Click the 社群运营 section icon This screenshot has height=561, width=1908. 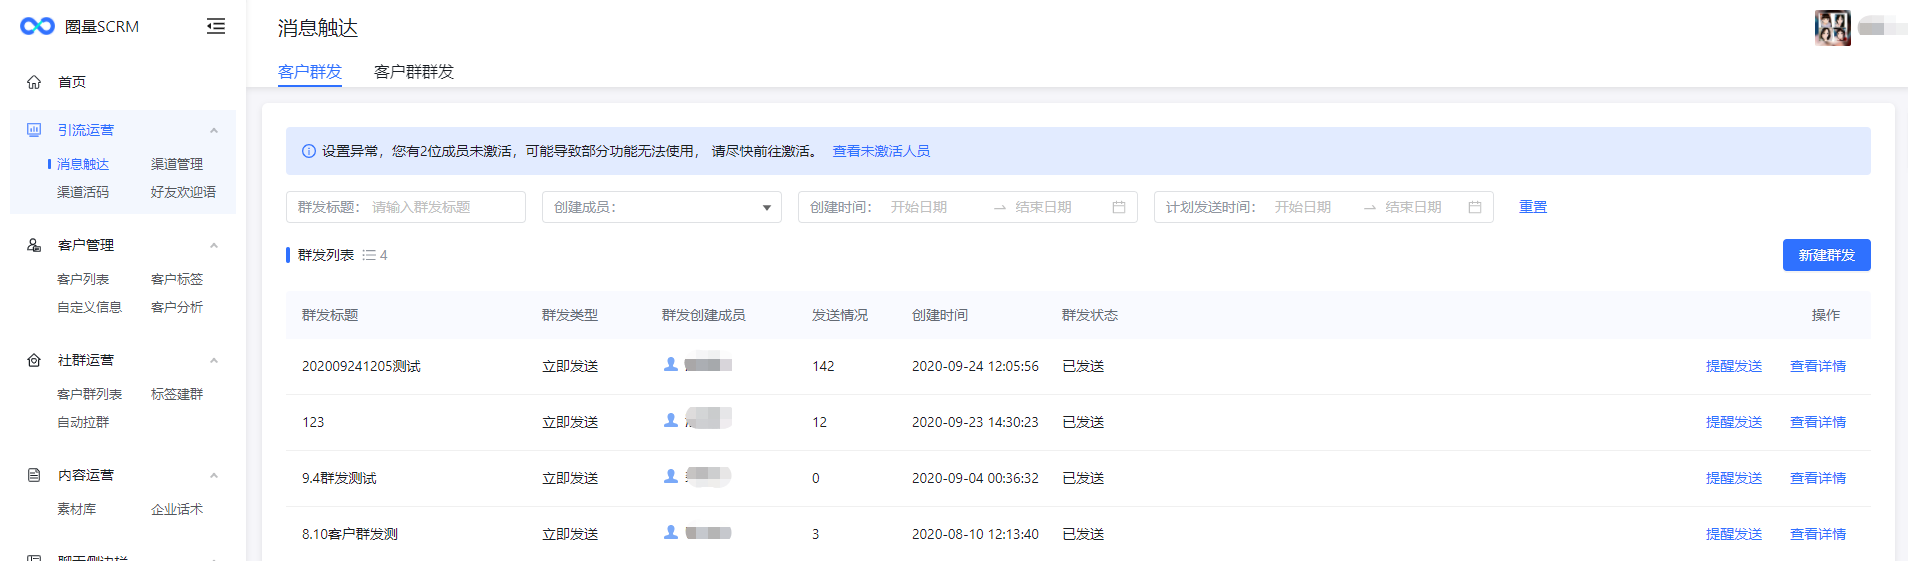[x=34, y=360]
